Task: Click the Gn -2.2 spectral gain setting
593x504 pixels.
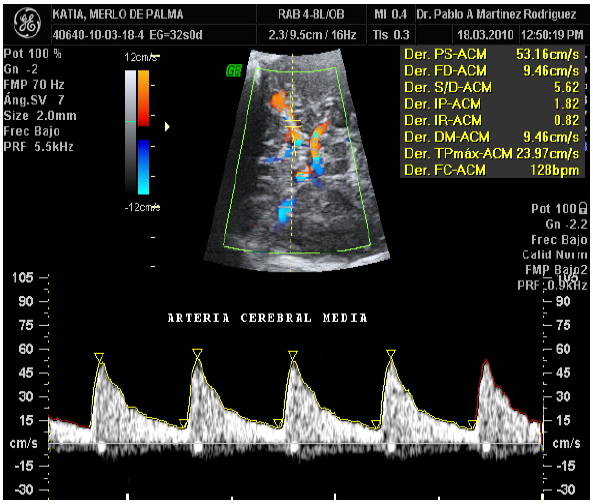Action: [x=566, y=224]
